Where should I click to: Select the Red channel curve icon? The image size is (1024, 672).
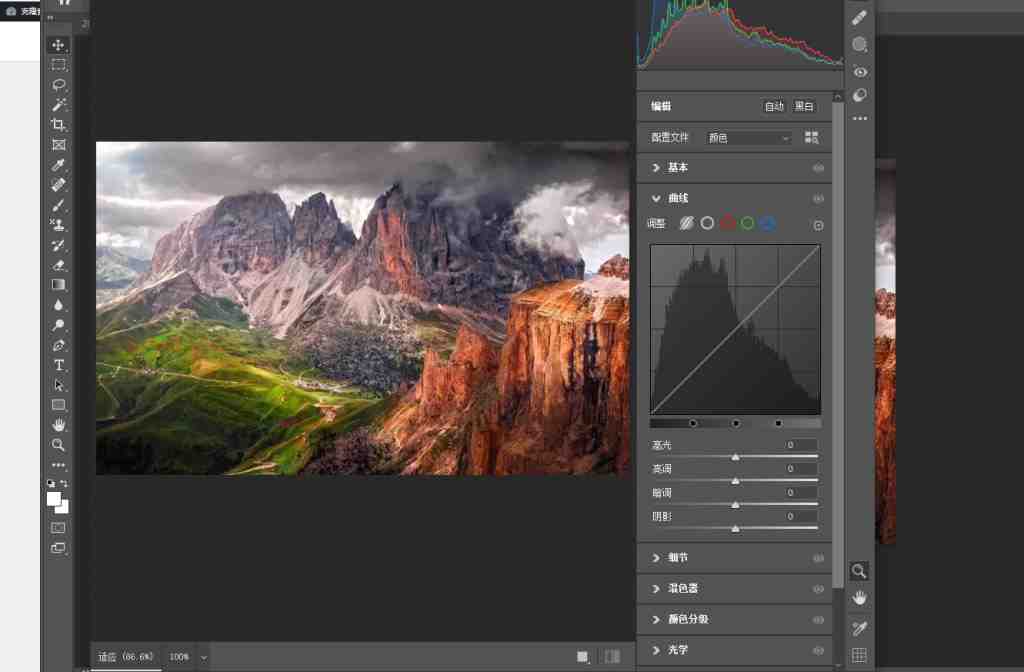click(727, 223)
